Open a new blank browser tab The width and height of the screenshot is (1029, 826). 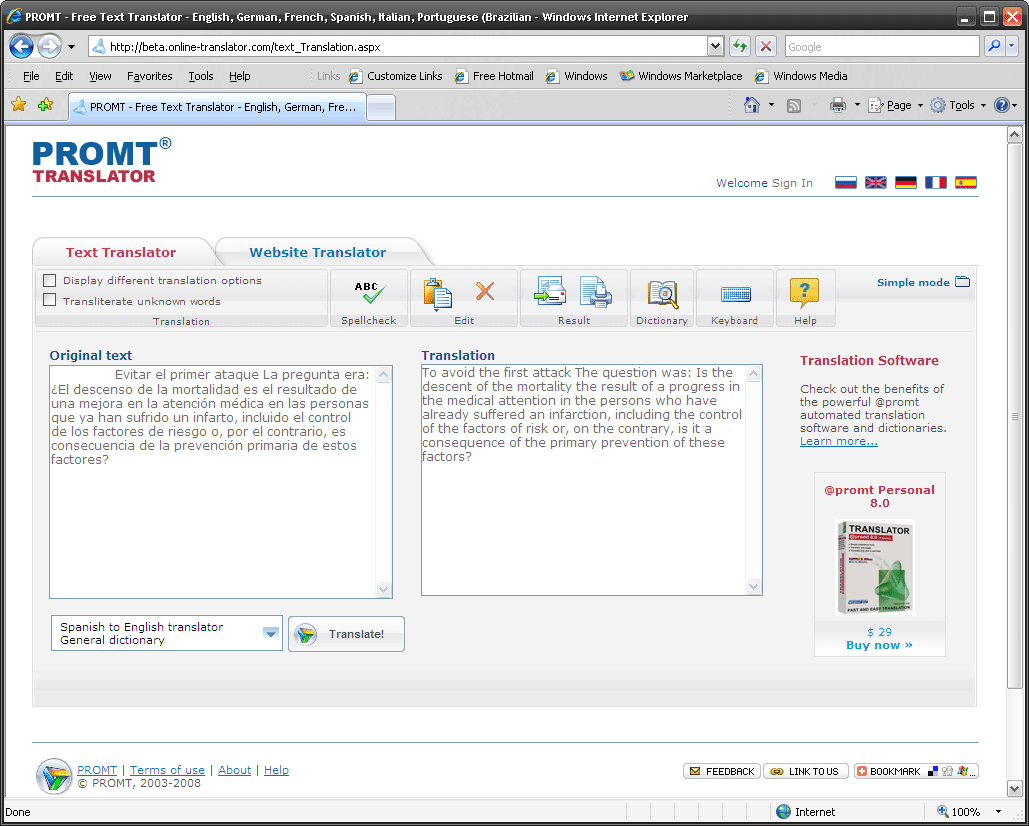pos(381,107)
